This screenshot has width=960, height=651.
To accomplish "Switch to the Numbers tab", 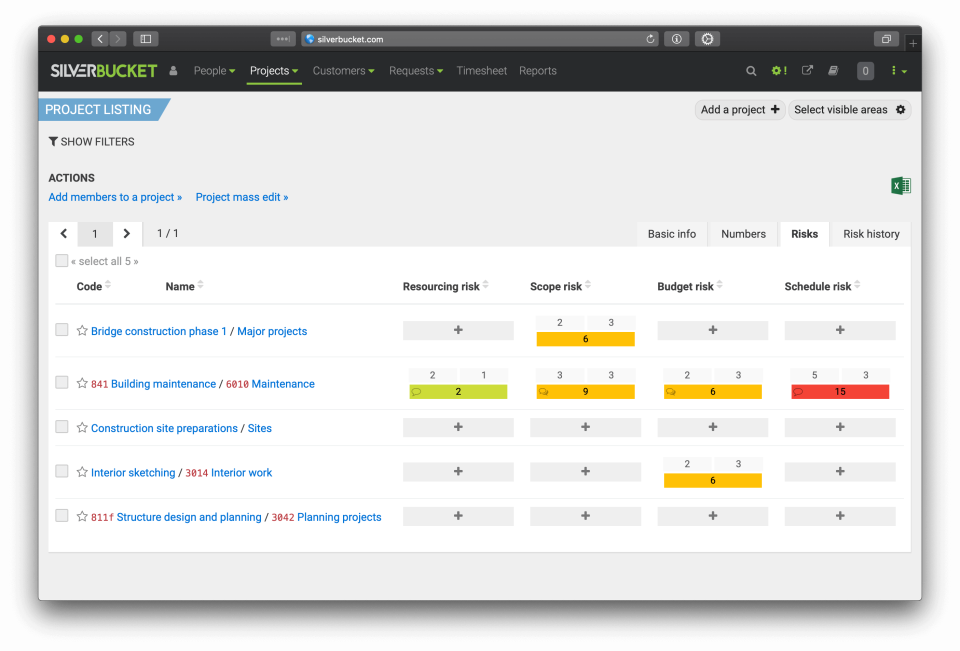I will click(x=742, y=233).
